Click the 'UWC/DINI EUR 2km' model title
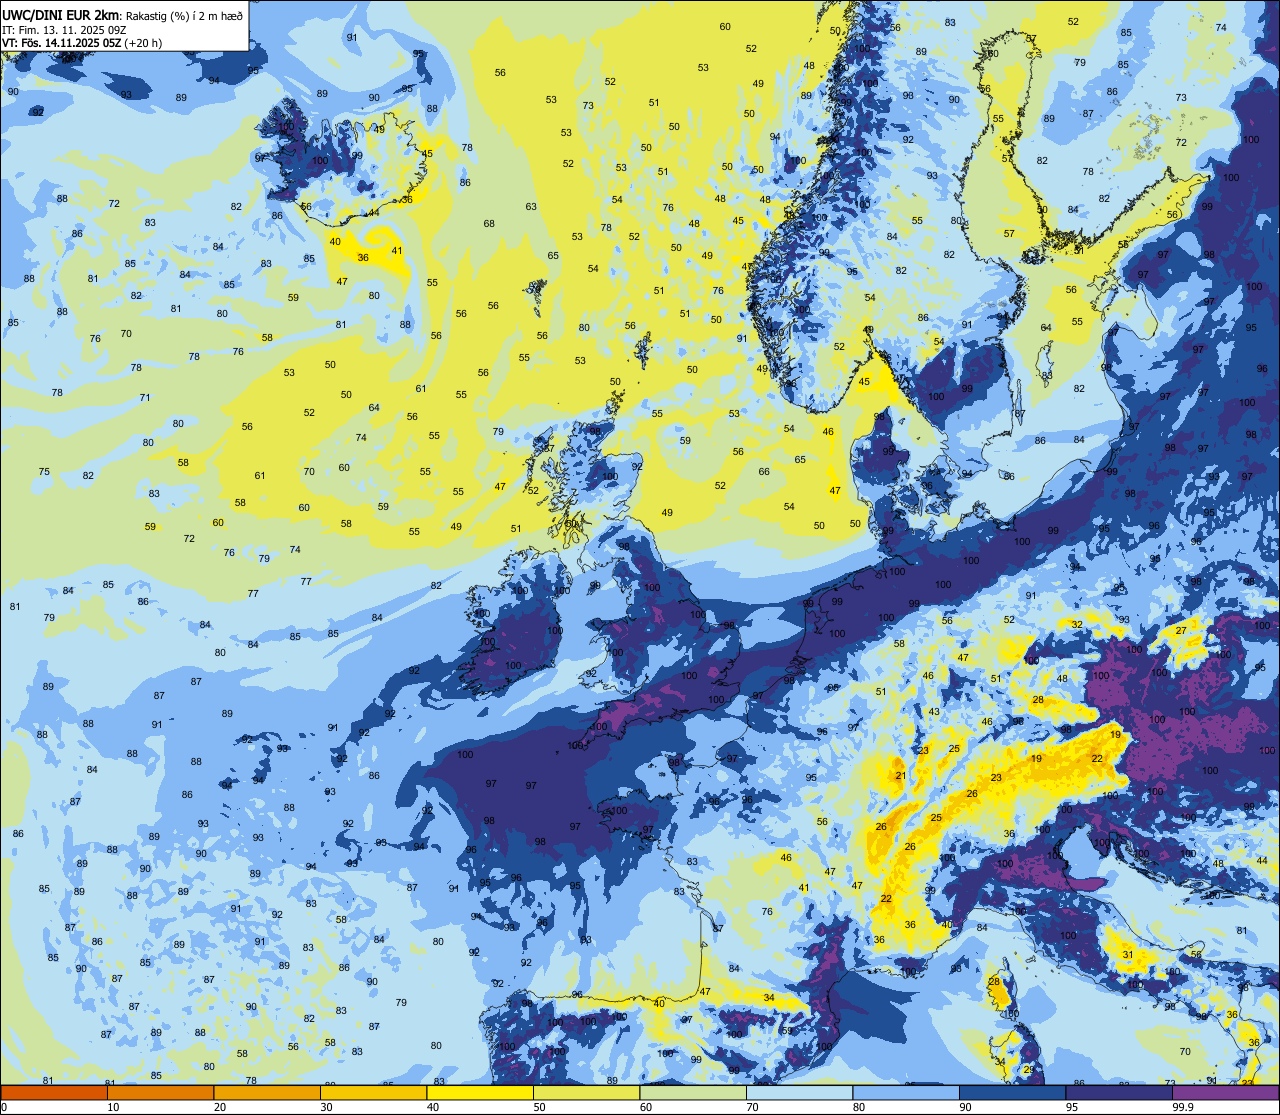The height and width of the screenshot is (1115, 1280). (58, 13)
